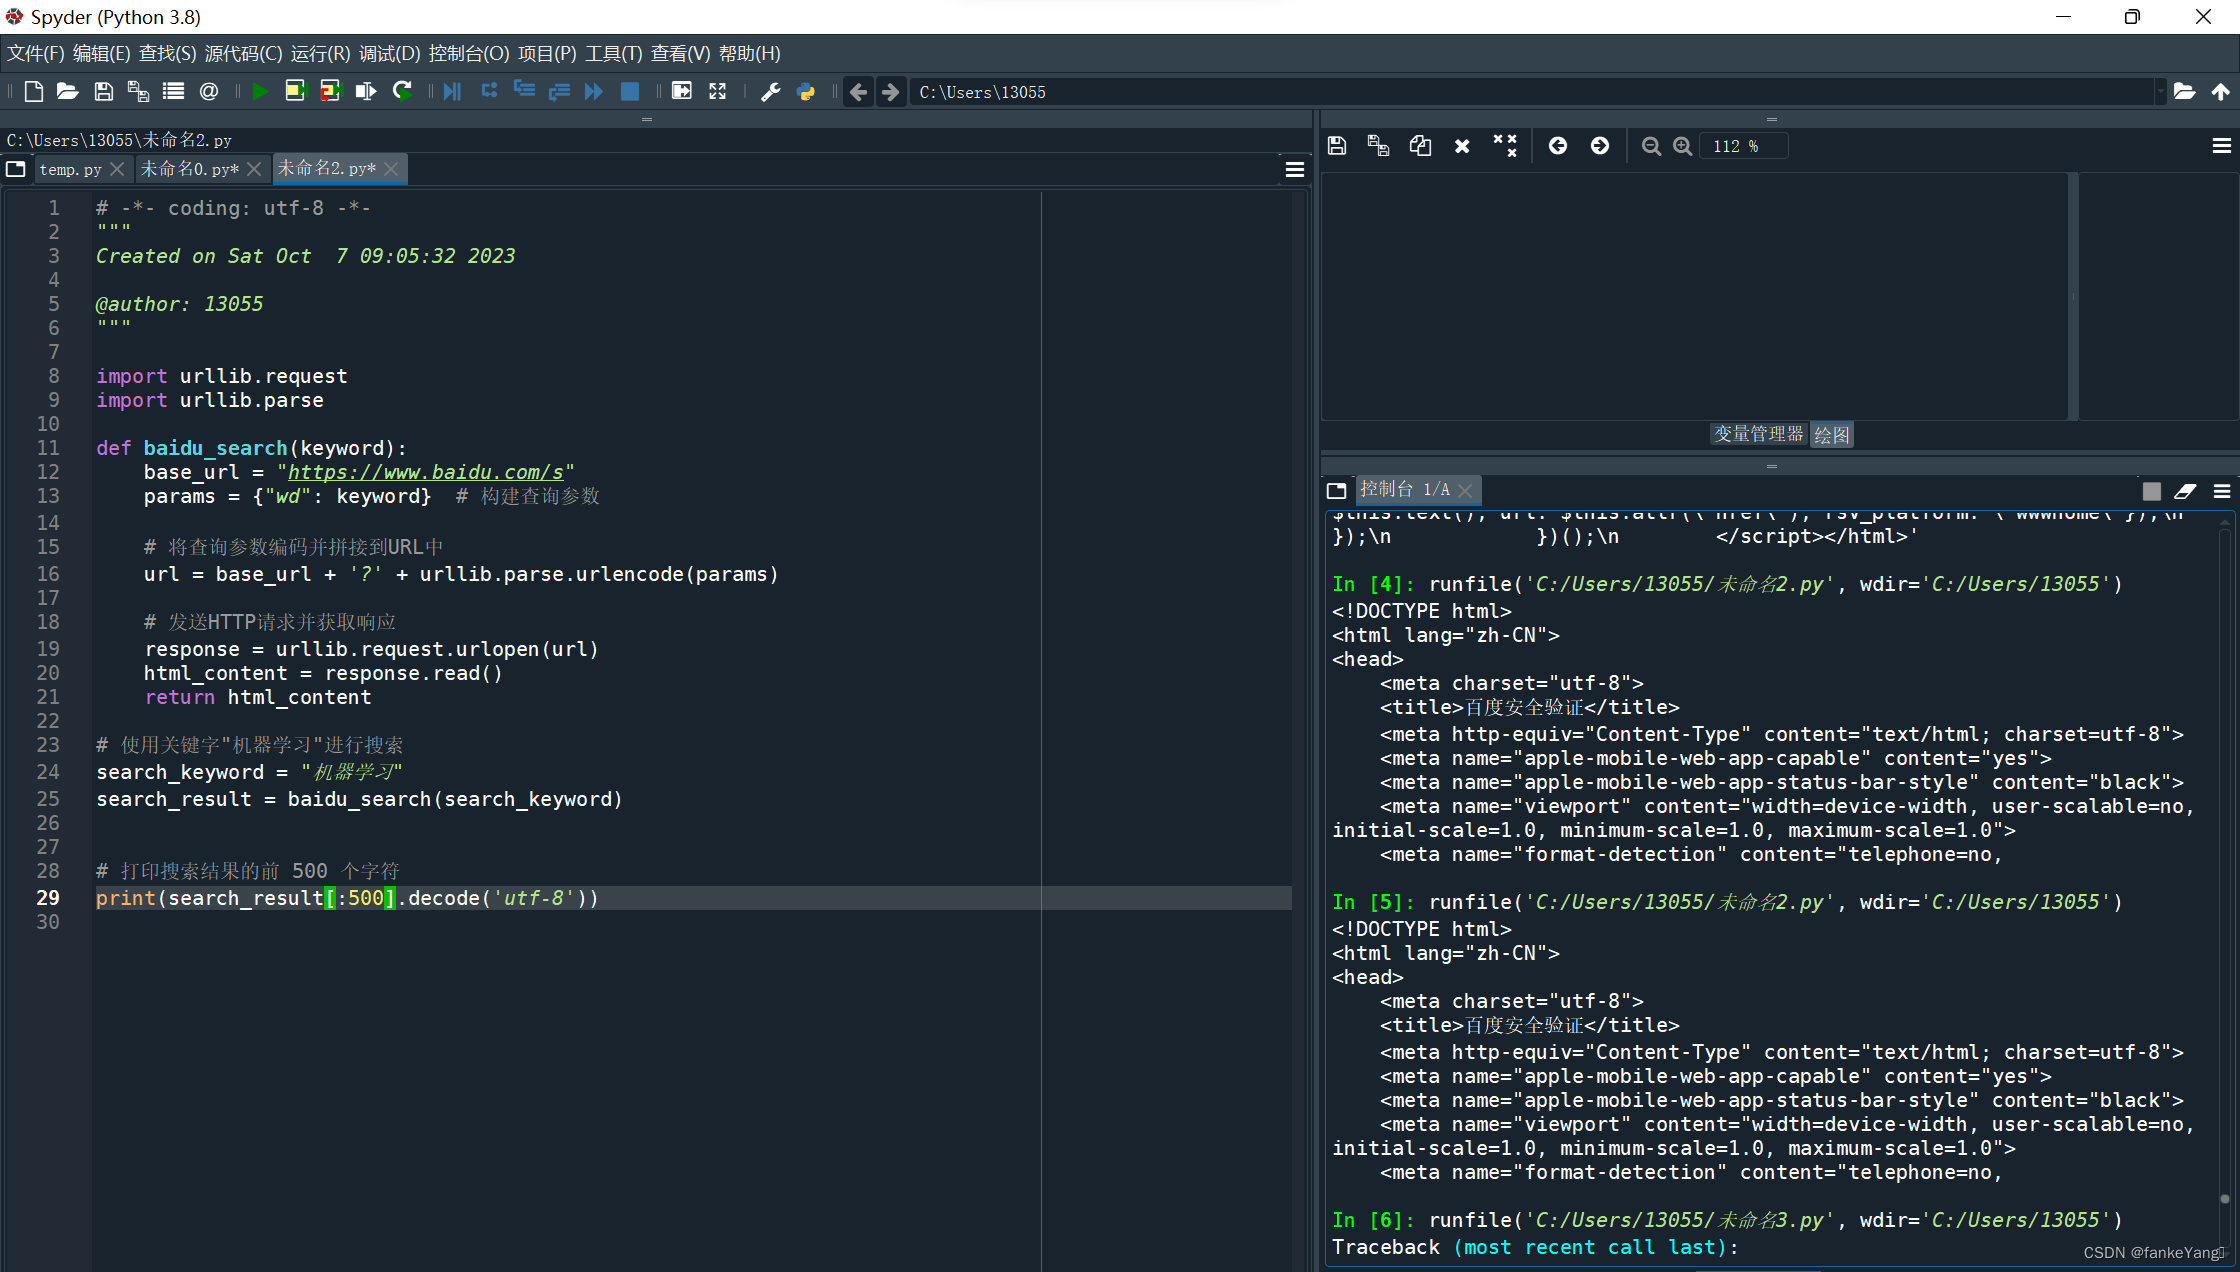Open the editor tab browser button

[x=16, y=169]
